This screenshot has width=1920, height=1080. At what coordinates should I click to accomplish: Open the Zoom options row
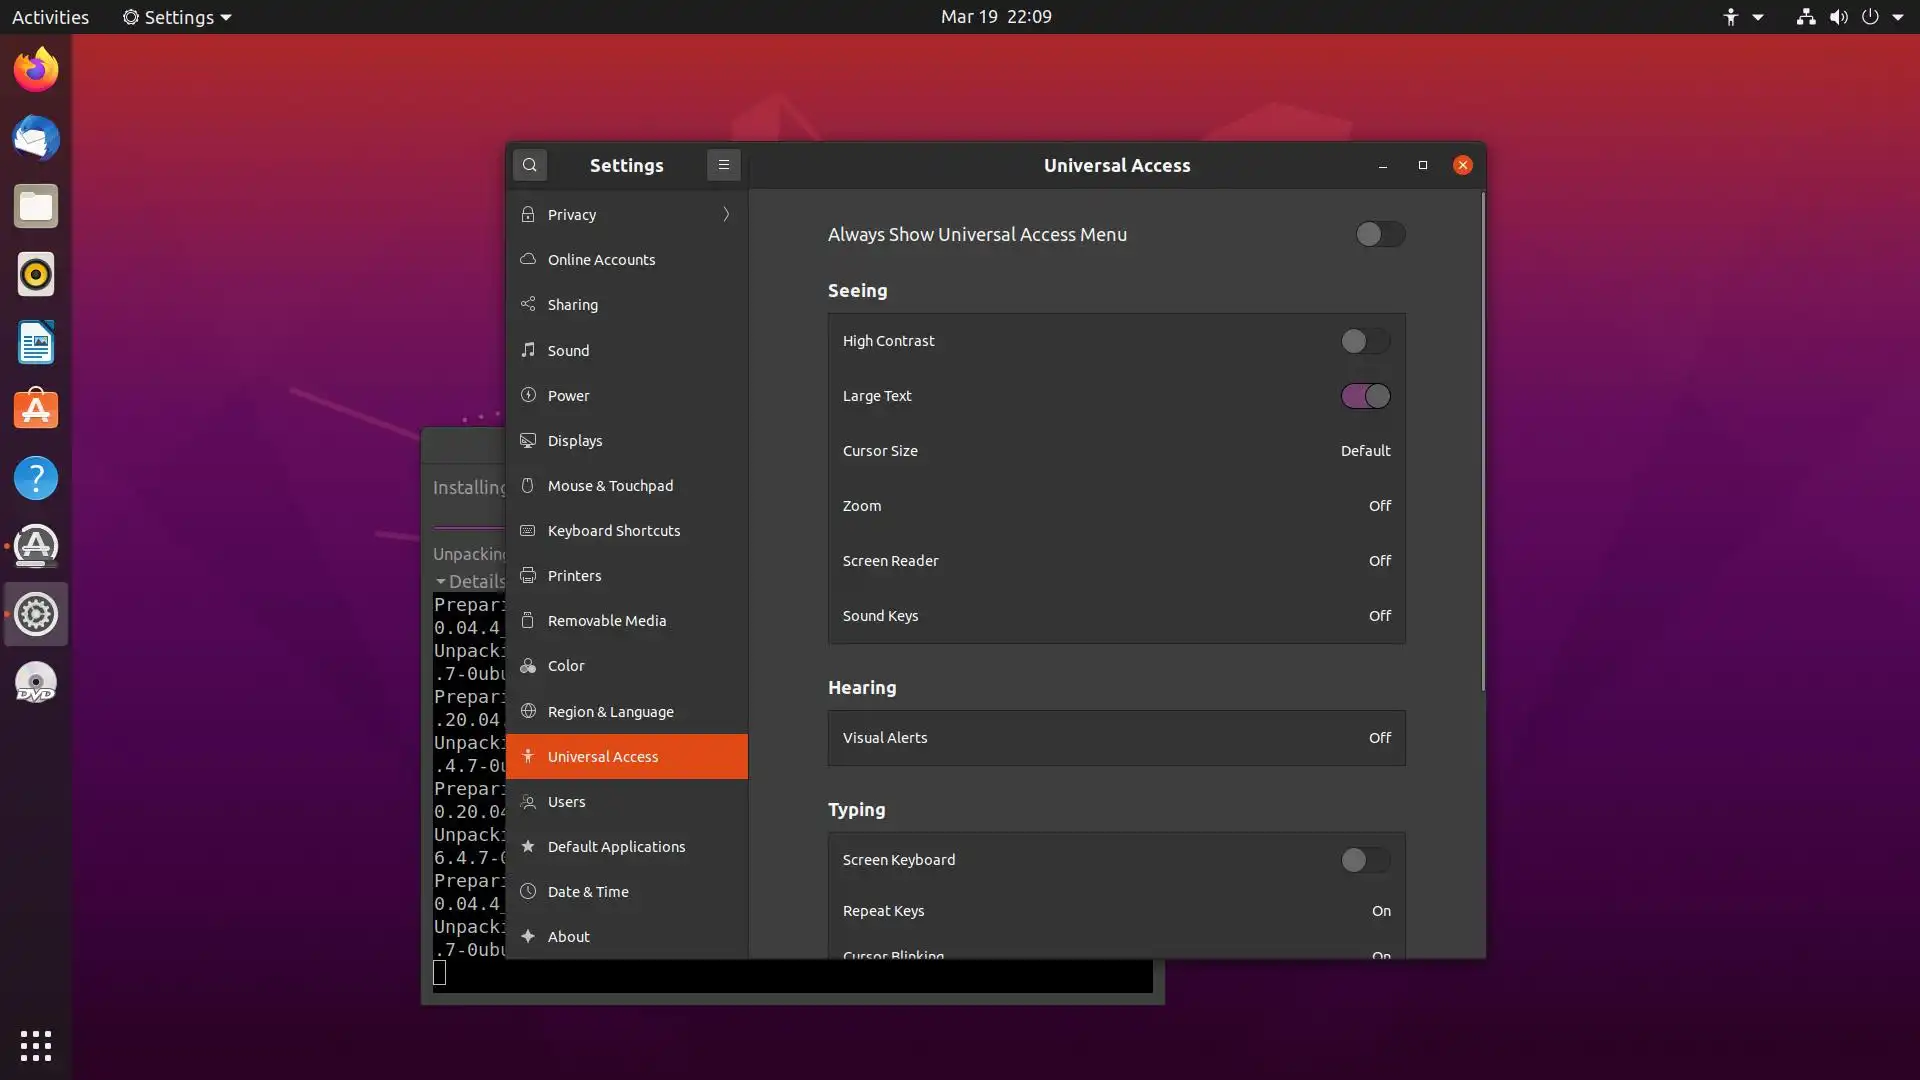1116,506
